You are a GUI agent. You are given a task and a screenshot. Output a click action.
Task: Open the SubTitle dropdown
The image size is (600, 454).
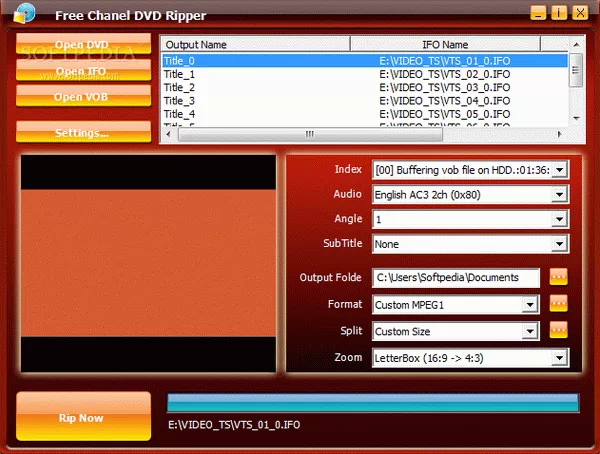559,243
